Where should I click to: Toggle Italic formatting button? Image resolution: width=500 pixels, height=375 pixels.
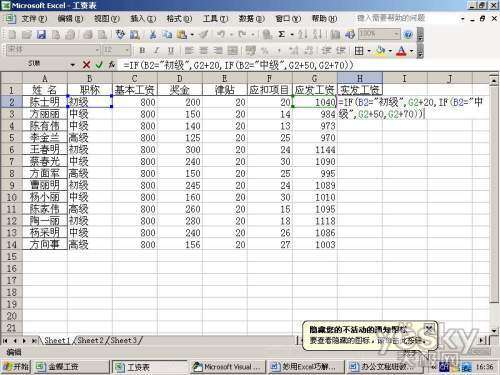click(x=156, y=51)
